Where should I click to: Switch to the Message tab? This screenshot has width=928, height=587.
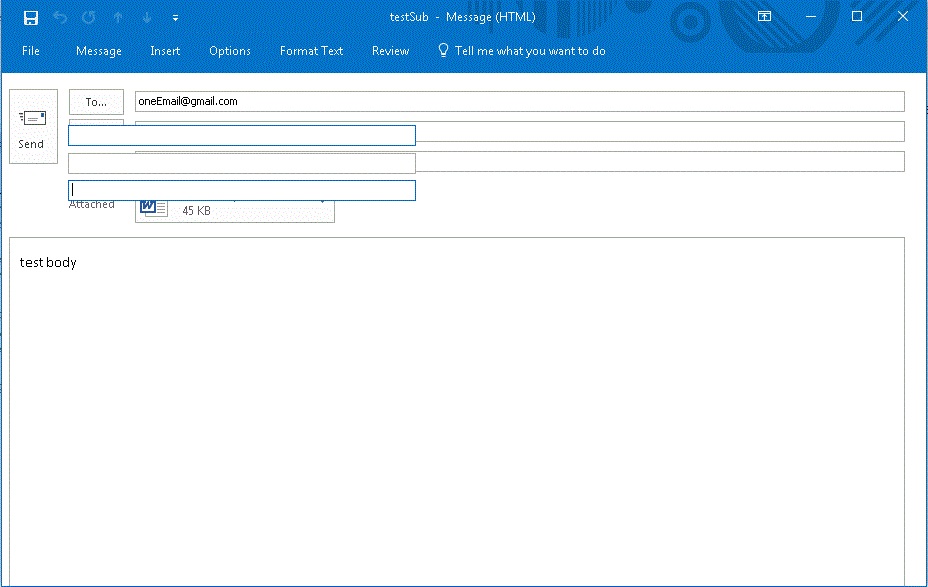coord(99,51)
